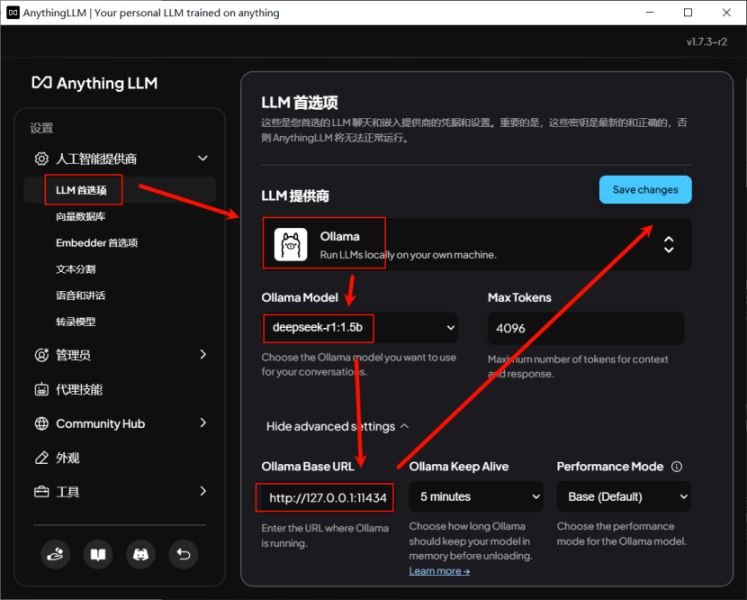Viewport: 747px width, 600px height.
Task: Open the Ollama Model dropdown
Action: click(360, 327)
